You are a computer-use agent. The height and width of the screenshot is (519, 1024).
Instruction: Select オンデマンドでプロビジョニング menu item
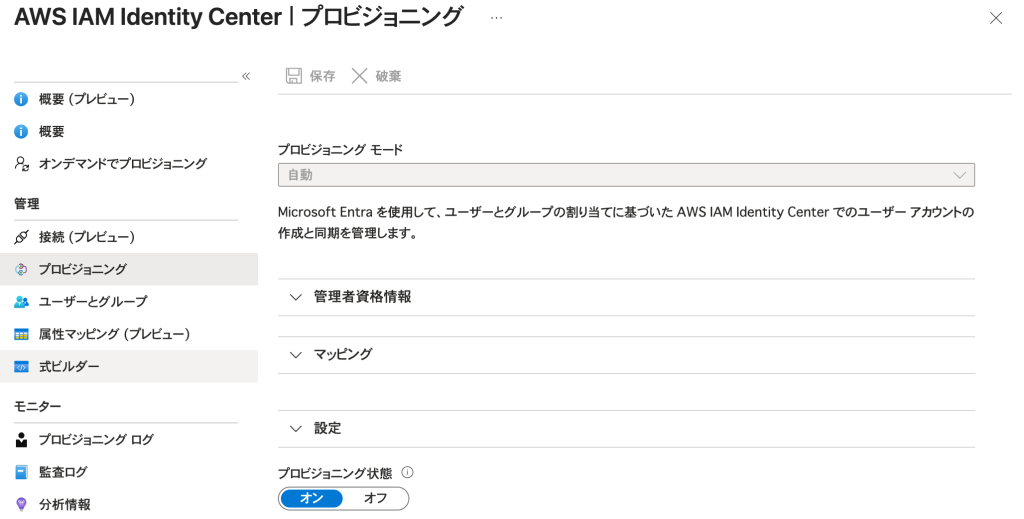tap(122, 164)
